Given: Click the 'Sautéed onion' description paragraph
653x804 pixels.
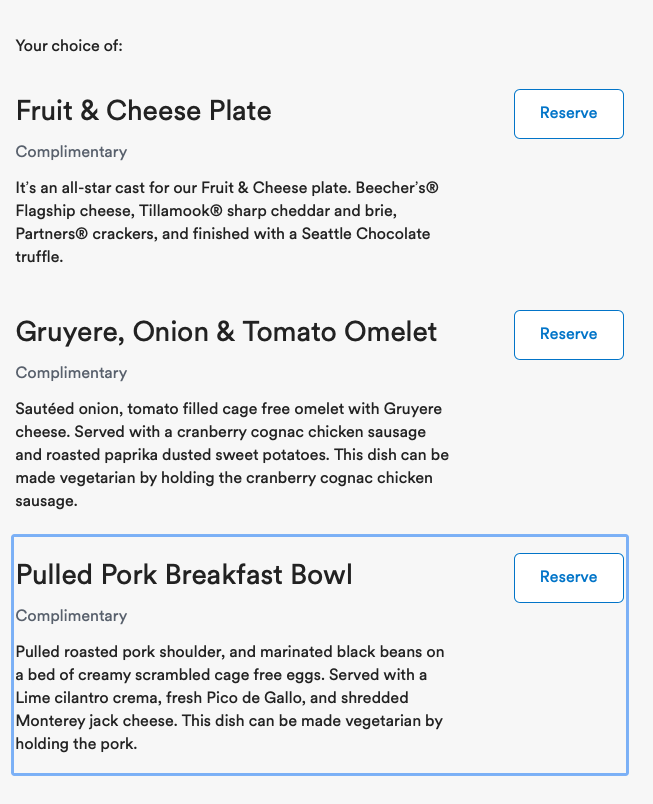Looking at the screenshot, I should click(x=232, y=455).
